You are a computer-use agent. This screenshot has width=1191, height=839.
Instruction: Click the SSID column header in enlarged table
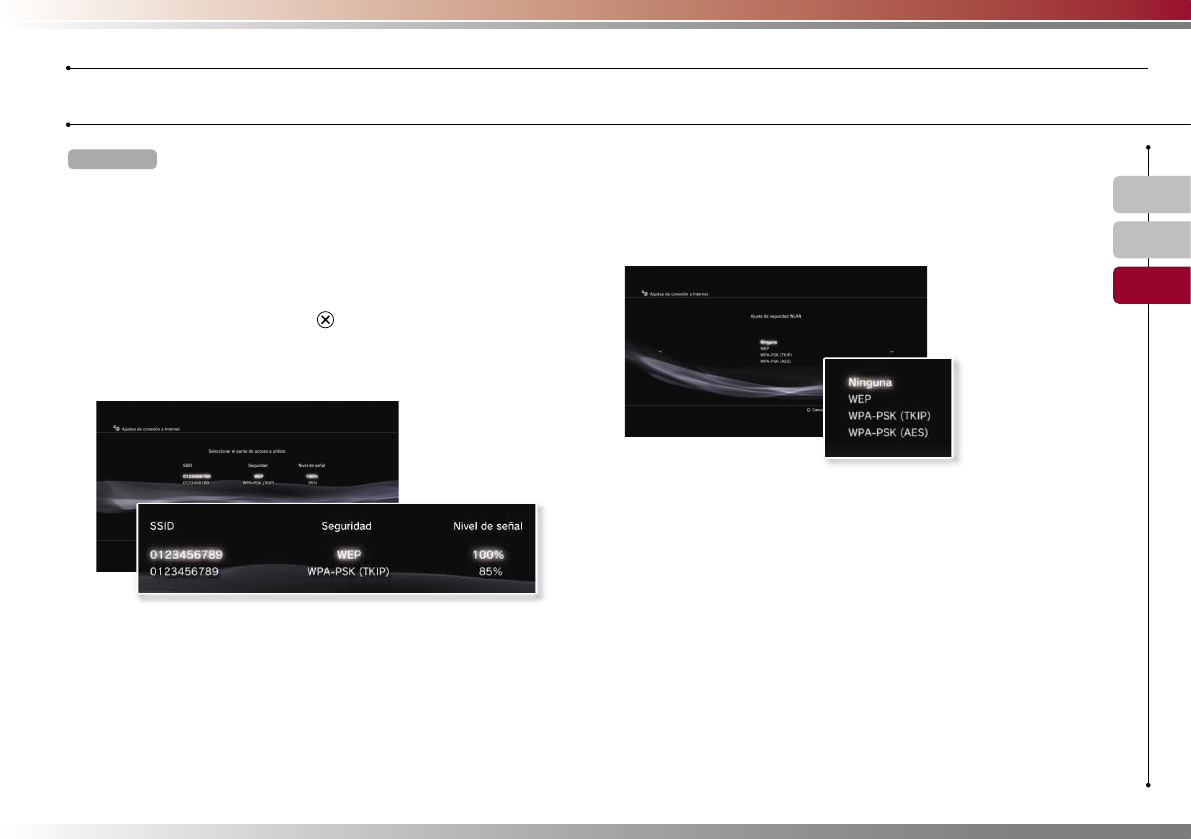pyautogui.click(x=162, y=525)
